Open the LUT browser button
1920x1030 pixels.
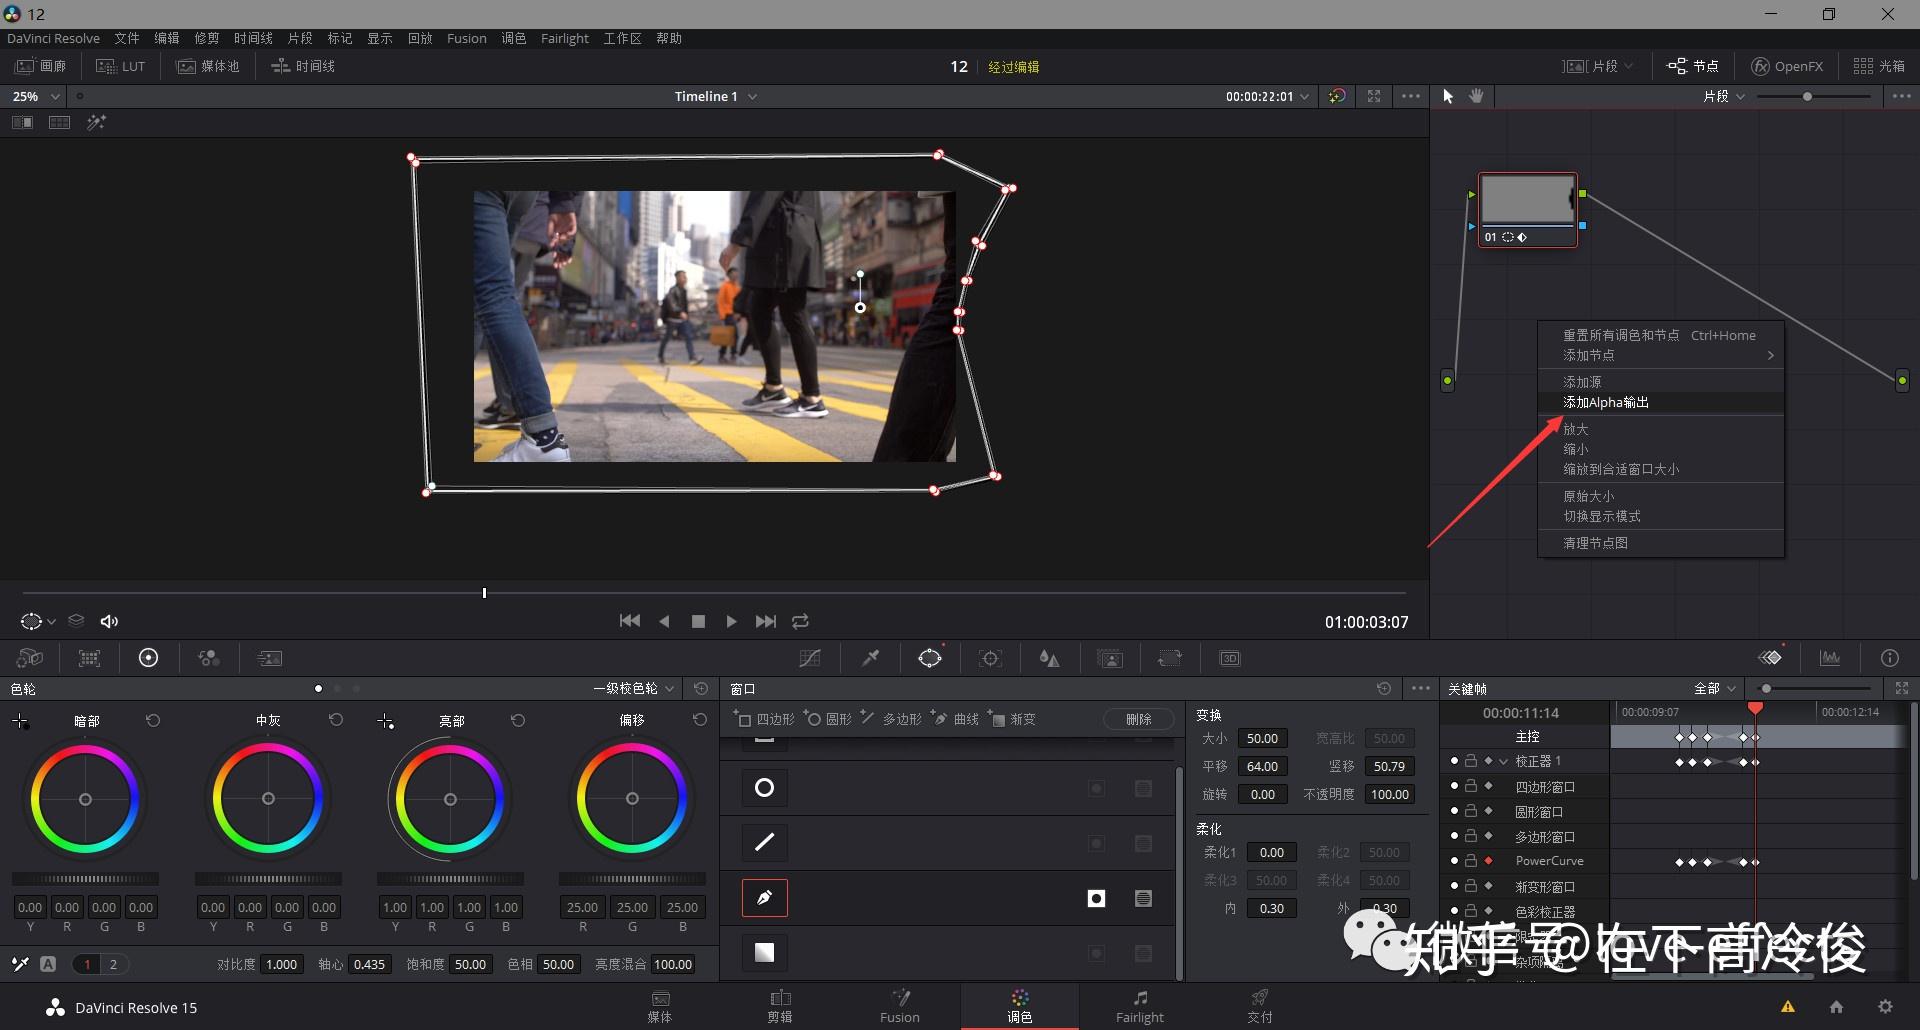coord(121,66)
